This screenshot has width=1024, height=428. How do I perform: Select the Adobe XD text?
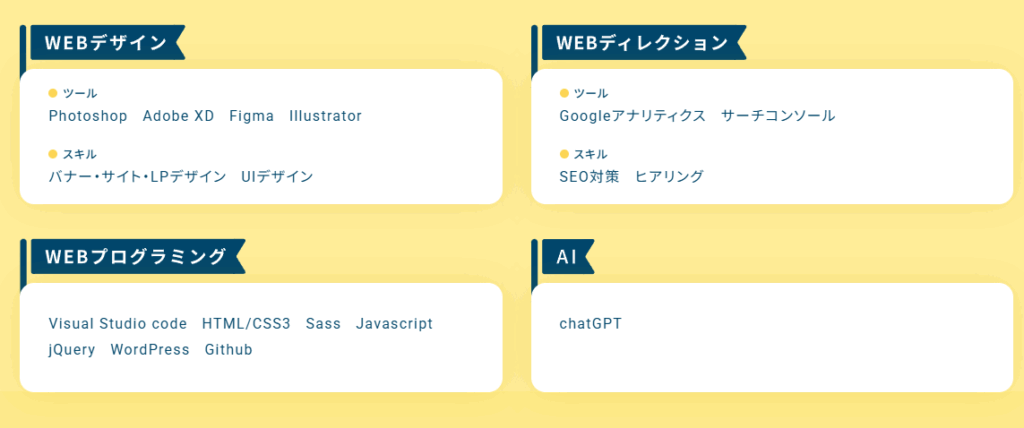tap(178, 116)
